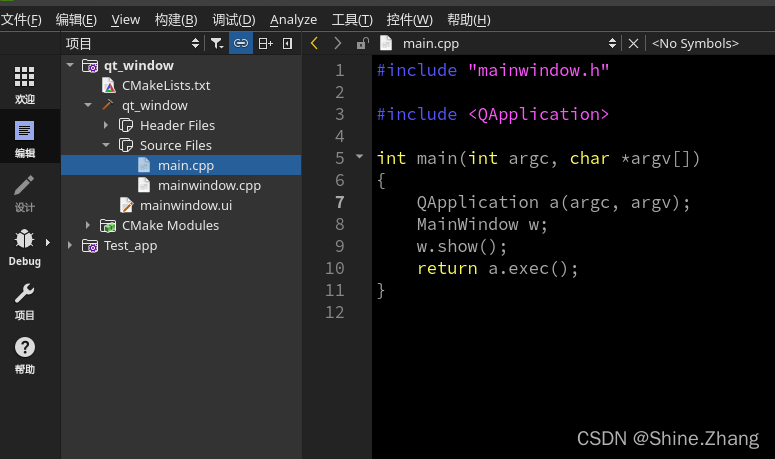The width and height of the screenshot is (775, 459).
Task: Open the 帮助(H) help menu
Action: [x=469, y=20]
